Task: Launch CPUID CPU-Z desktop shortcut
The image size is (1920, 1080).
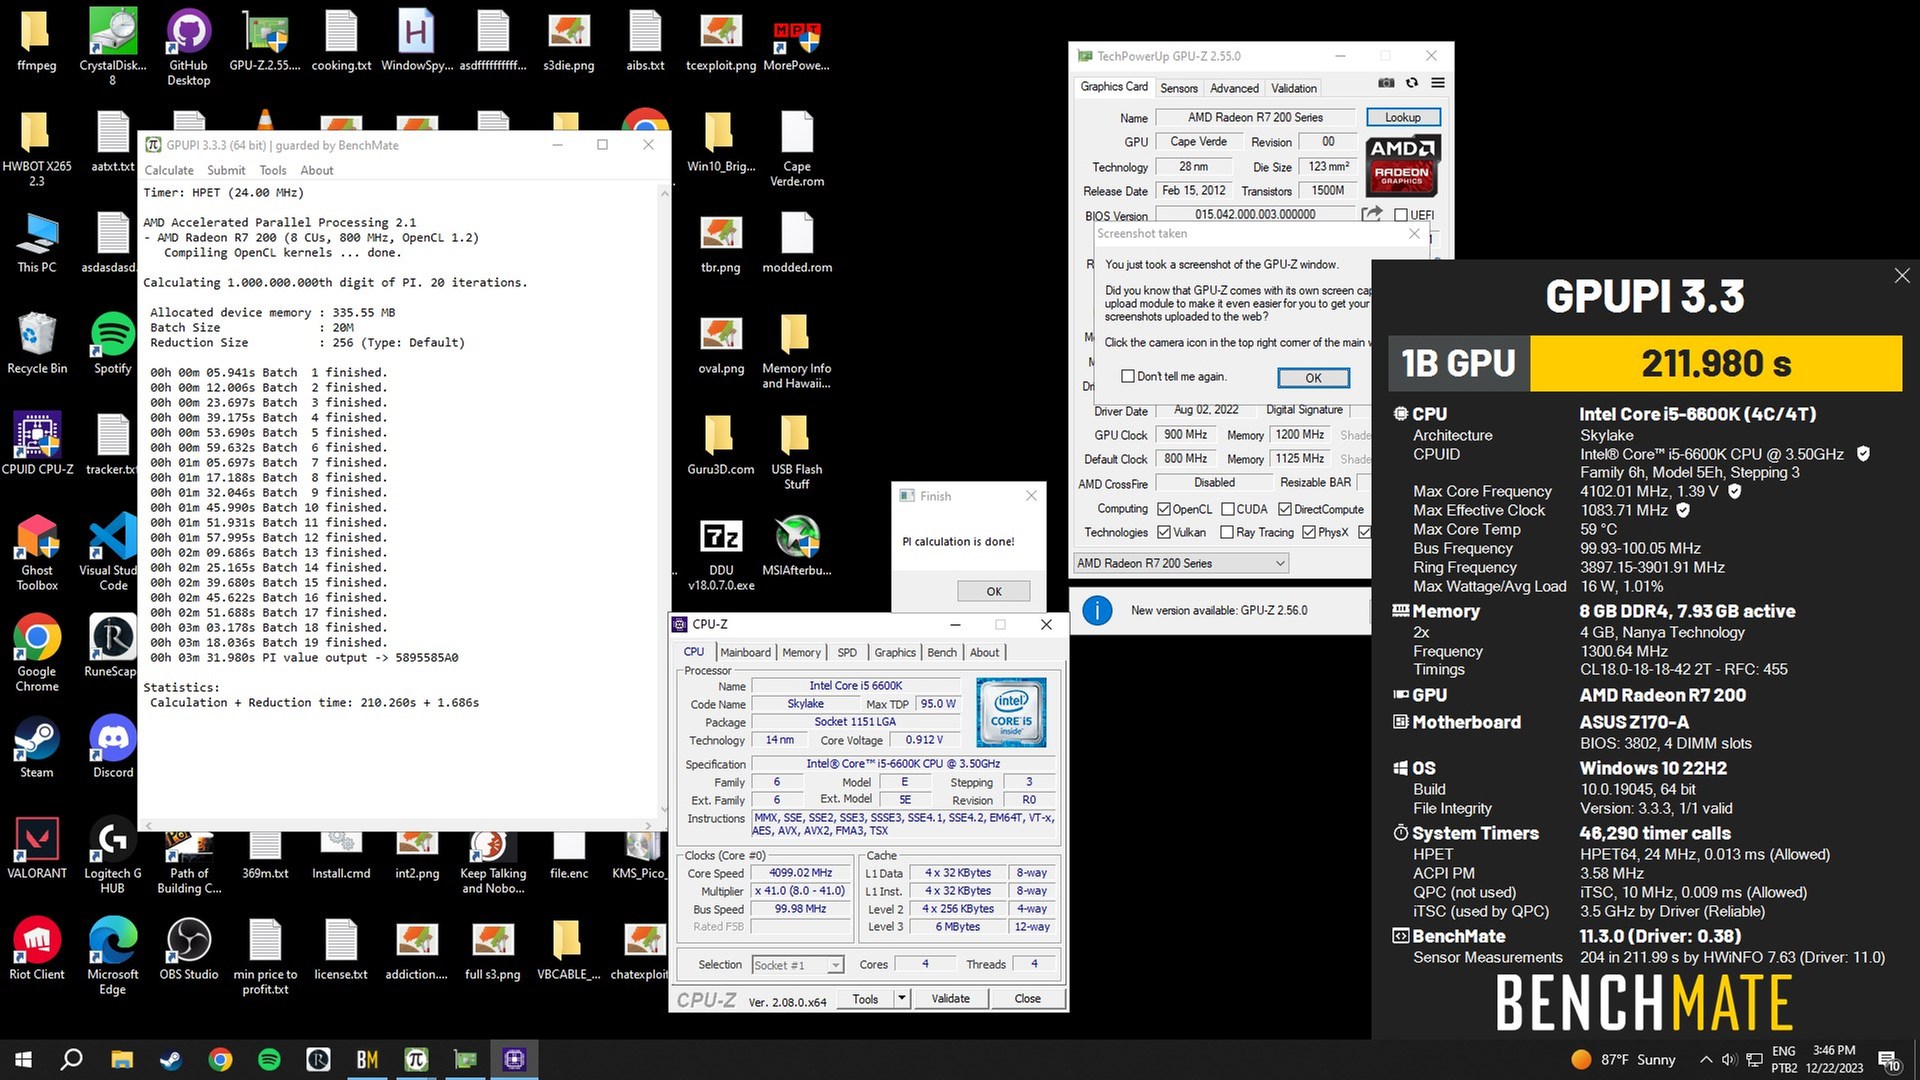Action: [37, 443]
